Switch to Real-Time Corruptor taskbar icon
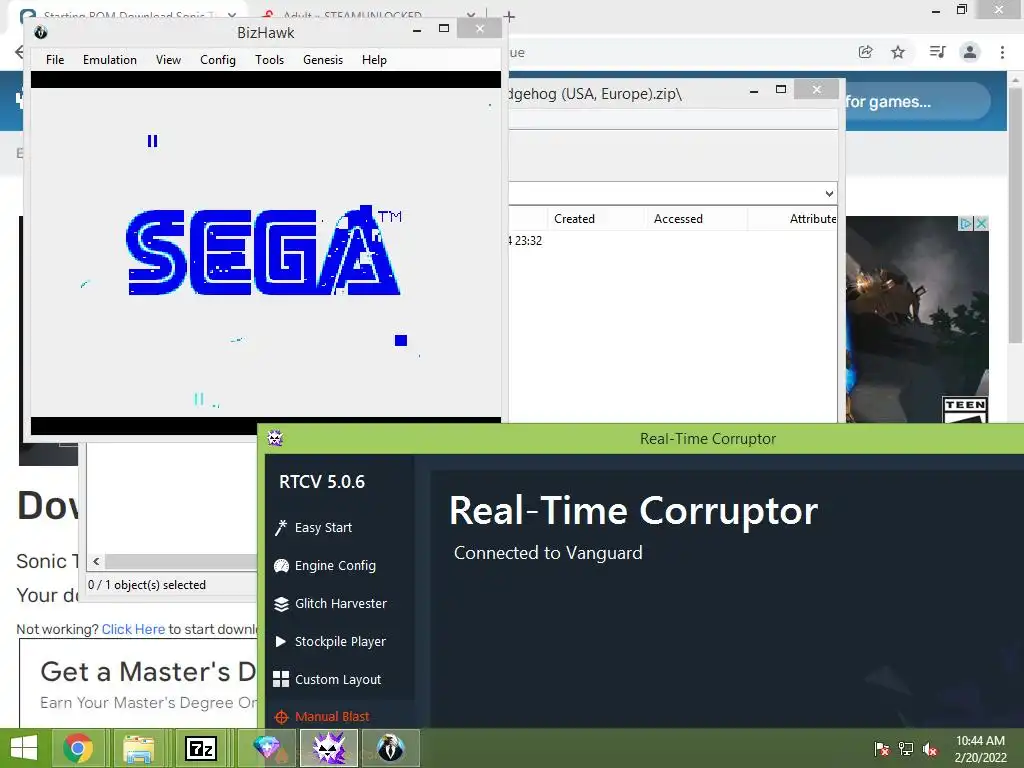 [328, 748]
